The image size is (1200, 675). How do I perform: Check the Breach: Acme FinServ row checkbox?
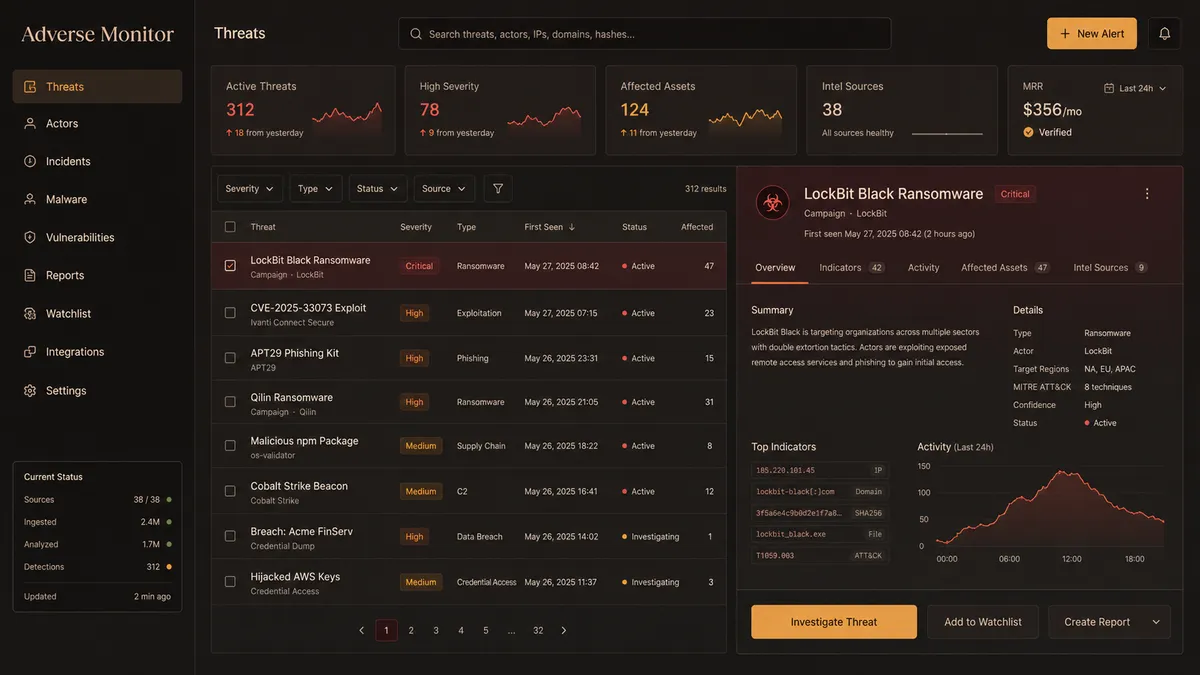230,537
